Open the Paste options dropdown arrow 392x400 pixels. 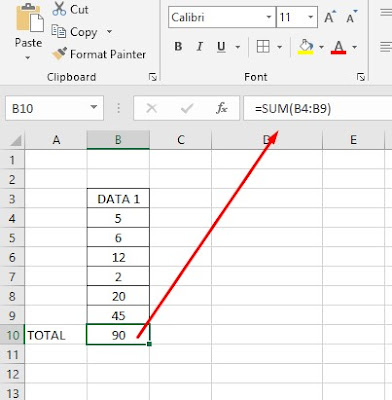[x=28, y=58]
